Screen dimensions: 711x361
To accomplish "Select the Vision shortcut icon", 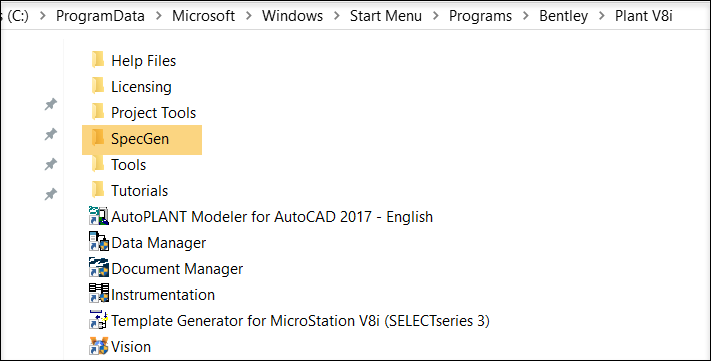I will pyautogui.click(x=98, y=346).
